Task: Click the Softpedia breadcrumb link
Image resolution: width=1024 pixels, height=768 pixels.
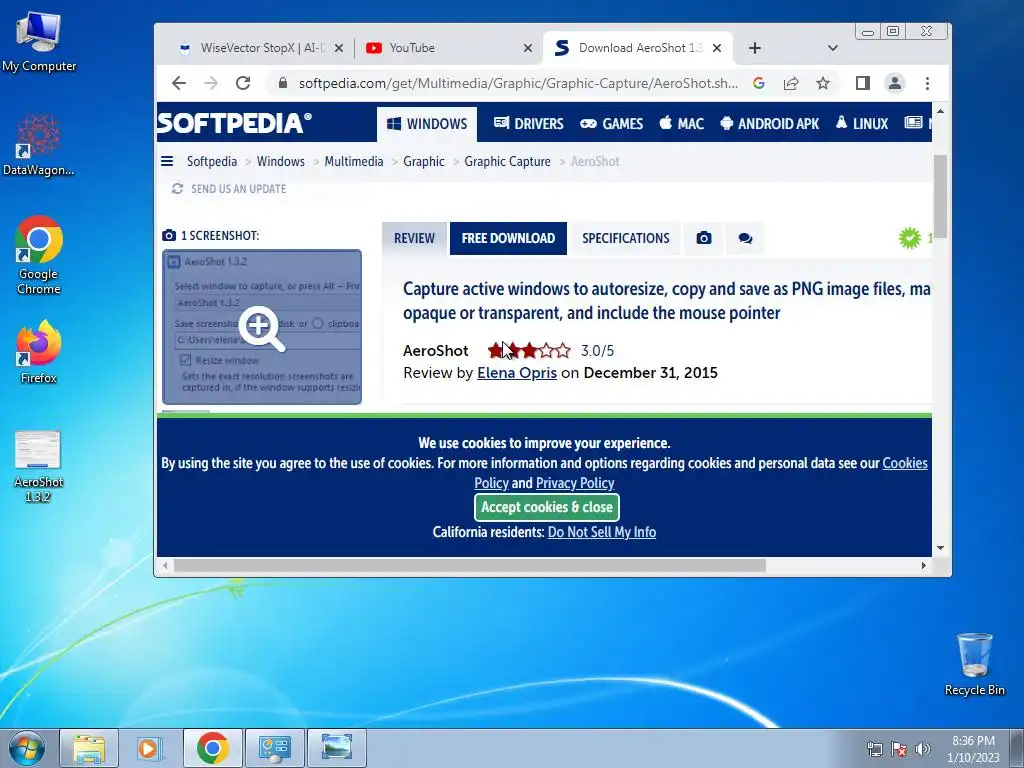Action: 212,161
